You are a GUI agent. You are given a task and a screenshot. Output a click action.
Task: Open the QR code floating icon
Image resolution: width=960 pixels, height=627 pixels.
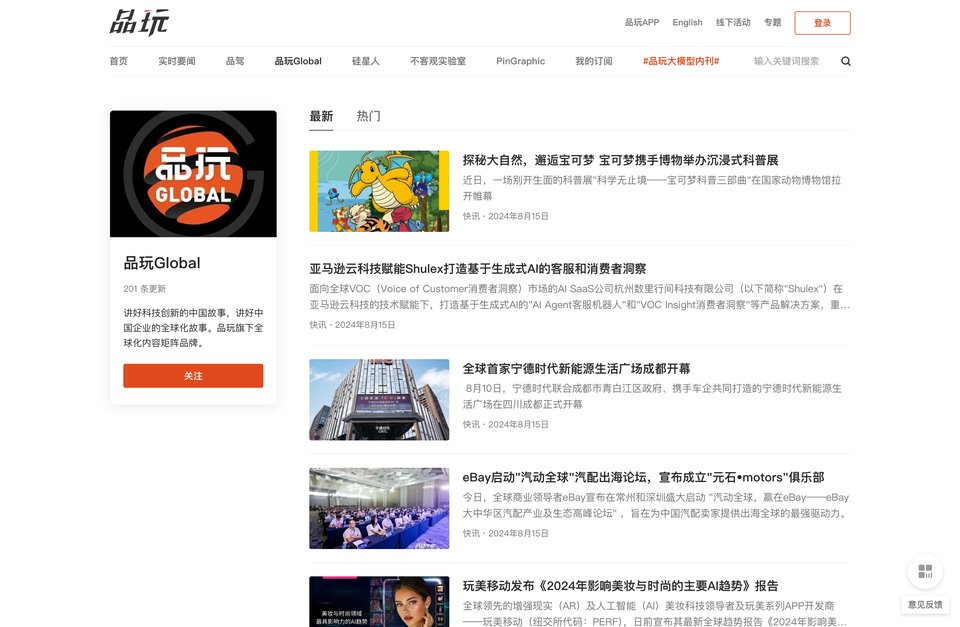pyautogui.click(x=925, y=571)
